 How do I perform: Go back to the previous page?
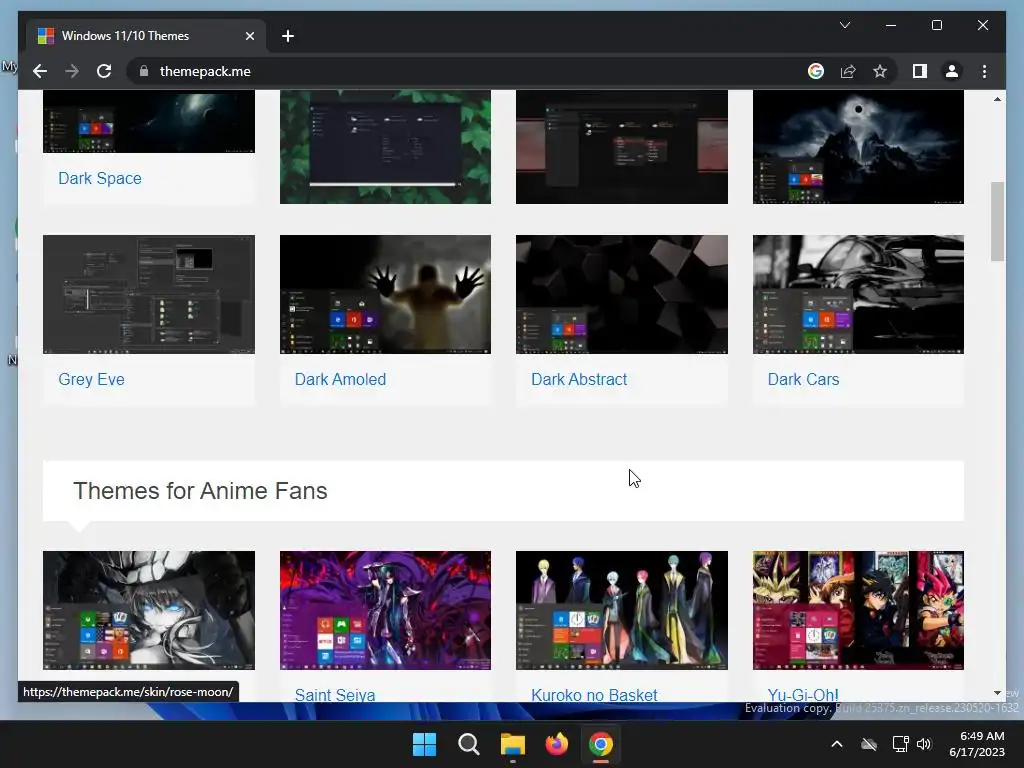40,71
